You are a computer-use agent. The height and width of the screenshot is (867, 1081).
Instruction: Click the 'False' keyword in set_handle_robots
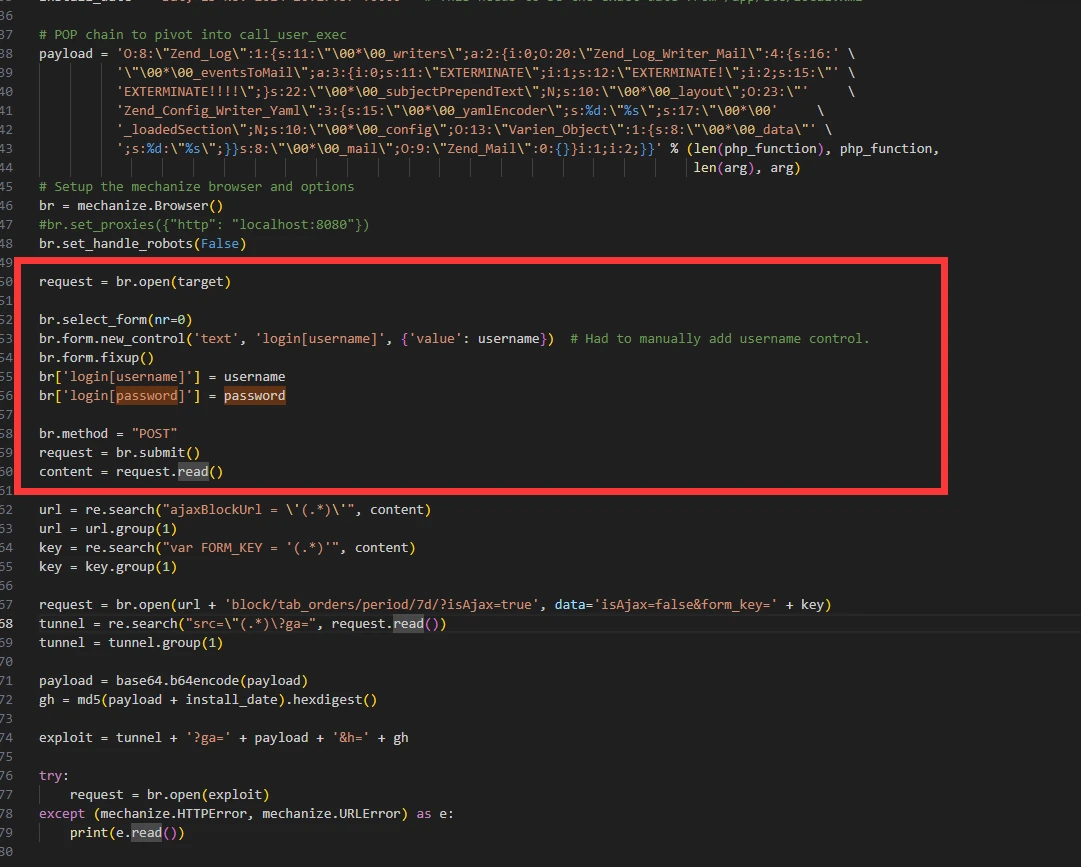click(x=220, y=243)
